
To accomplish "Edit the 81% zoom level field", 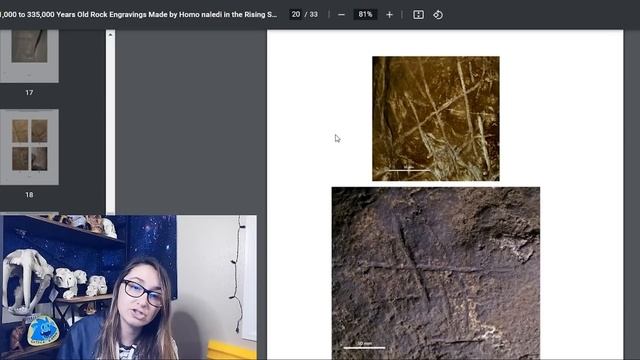I will point(365,14).
